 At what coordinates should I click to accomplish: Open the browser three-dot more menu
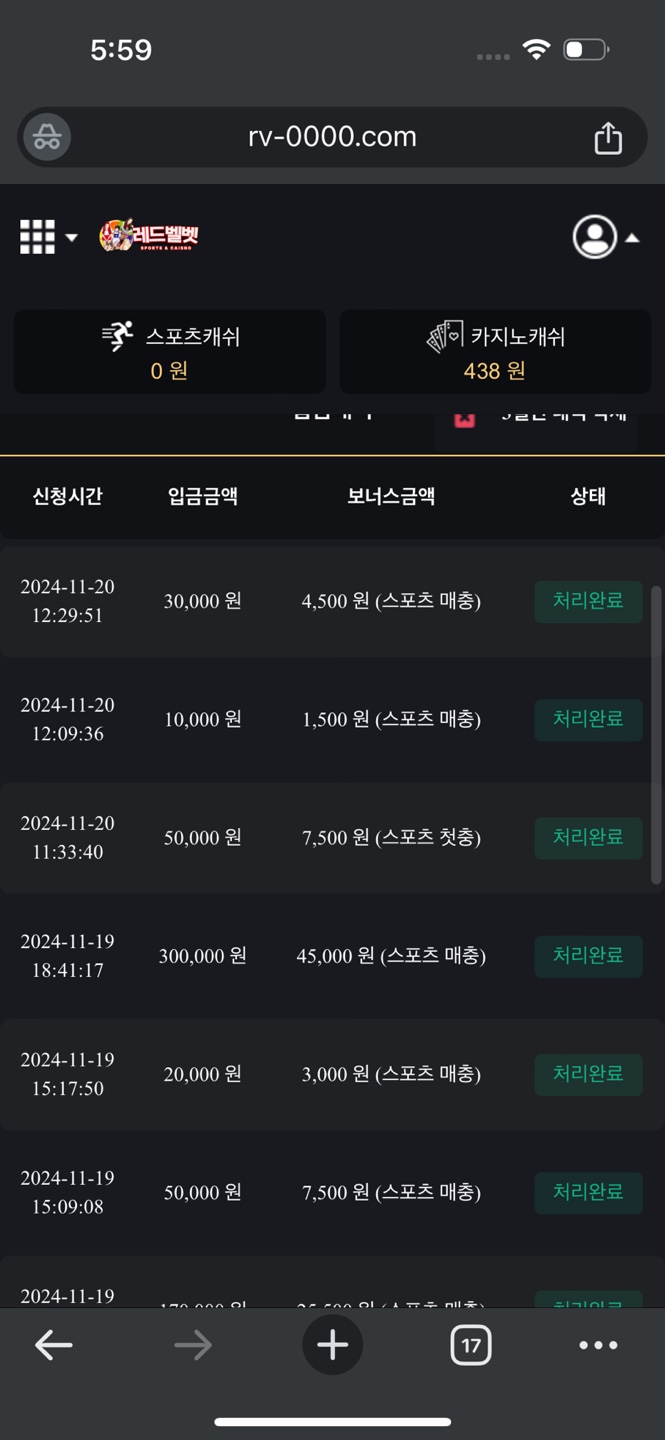tap(598, 1345)
